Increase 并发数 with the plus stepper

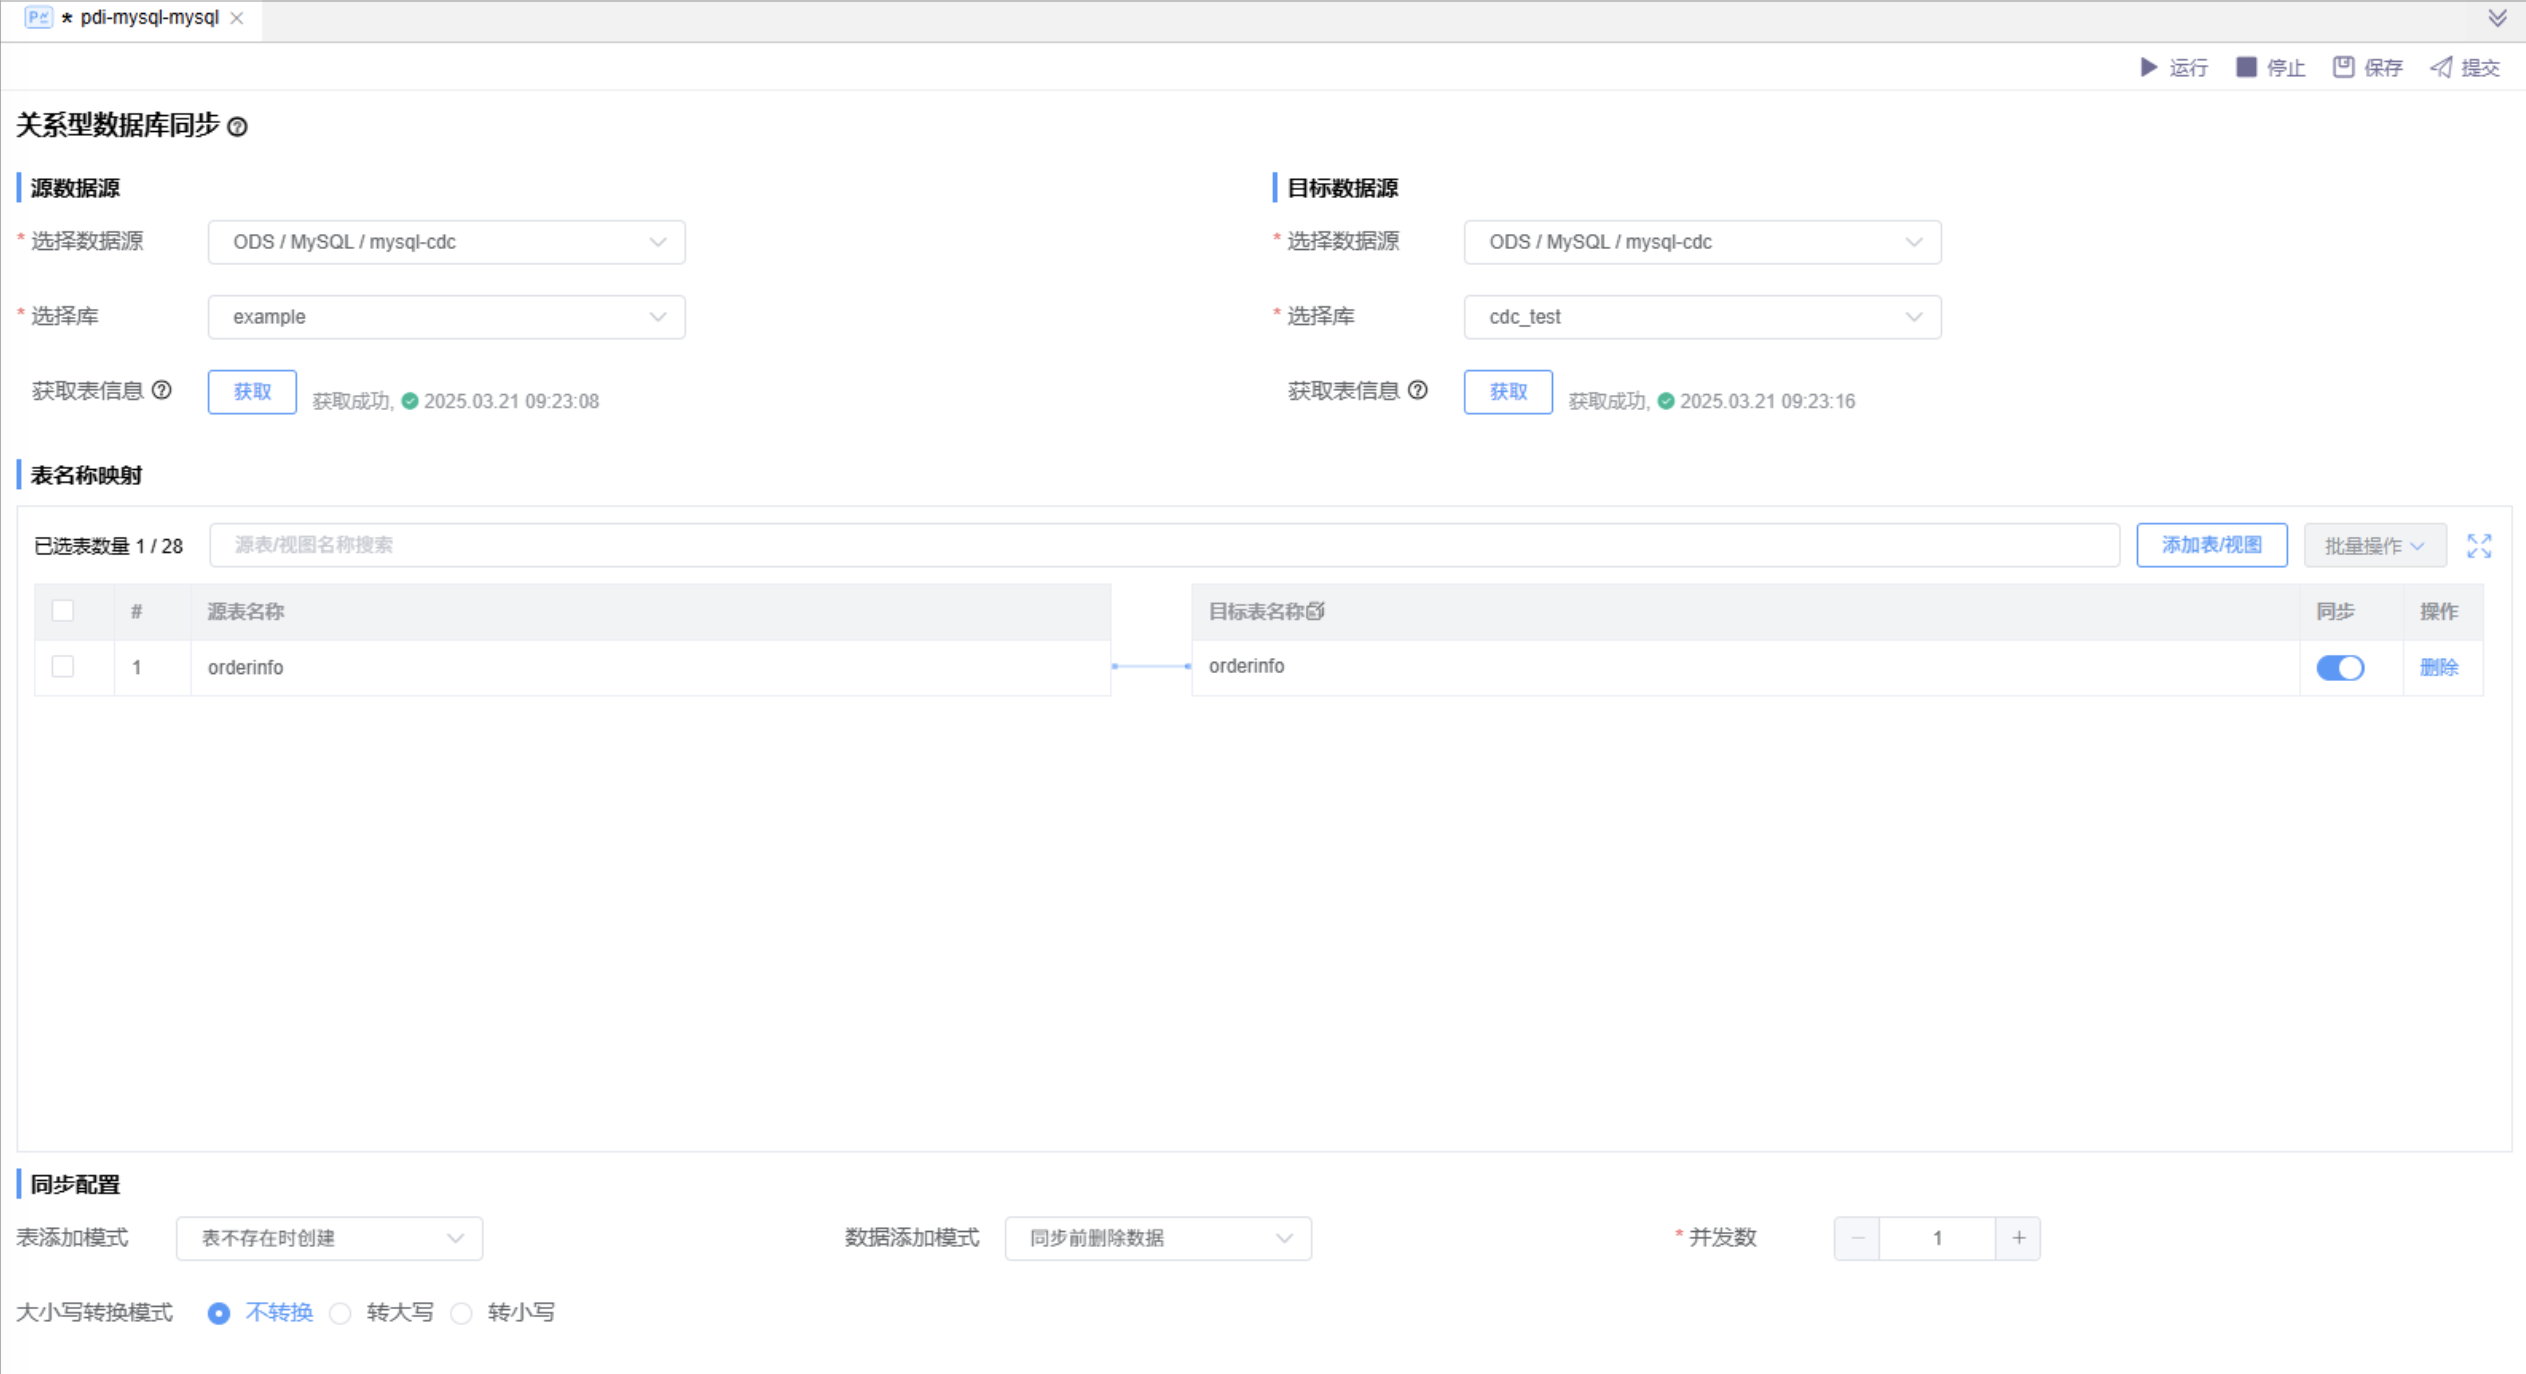click(2018, 1238)
